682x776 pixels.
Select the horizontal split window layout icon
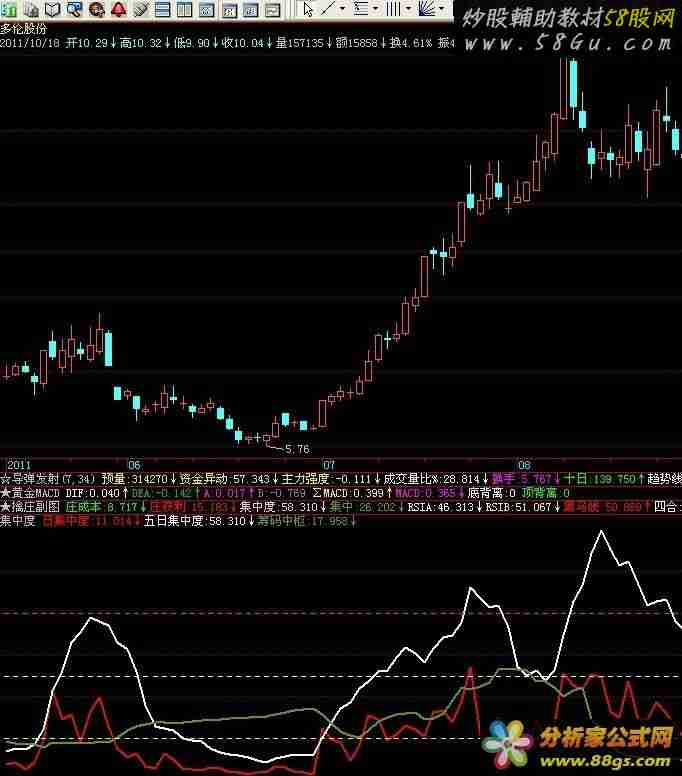click(x=162, y=9)
